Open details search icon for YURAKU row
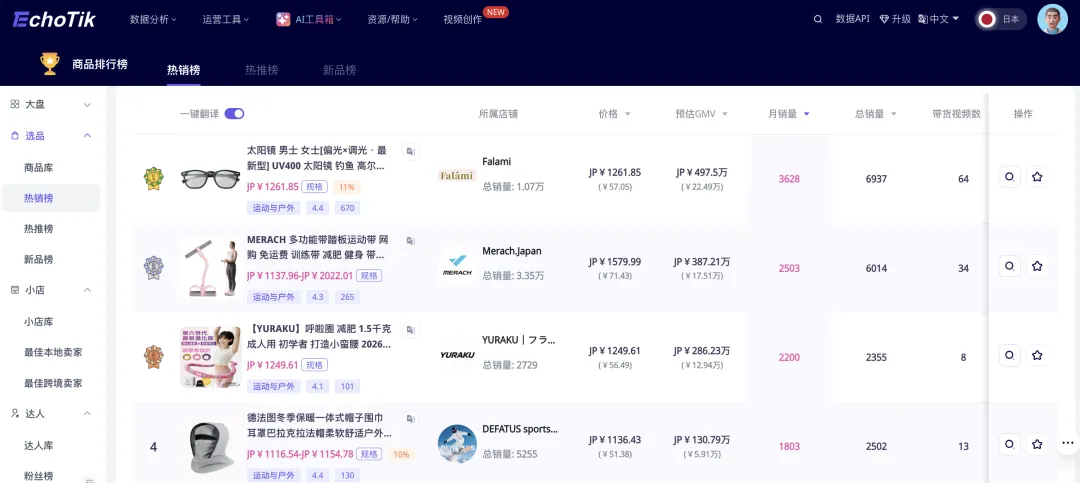Viewport: 1080px width, 483px height. [1009, 356]
